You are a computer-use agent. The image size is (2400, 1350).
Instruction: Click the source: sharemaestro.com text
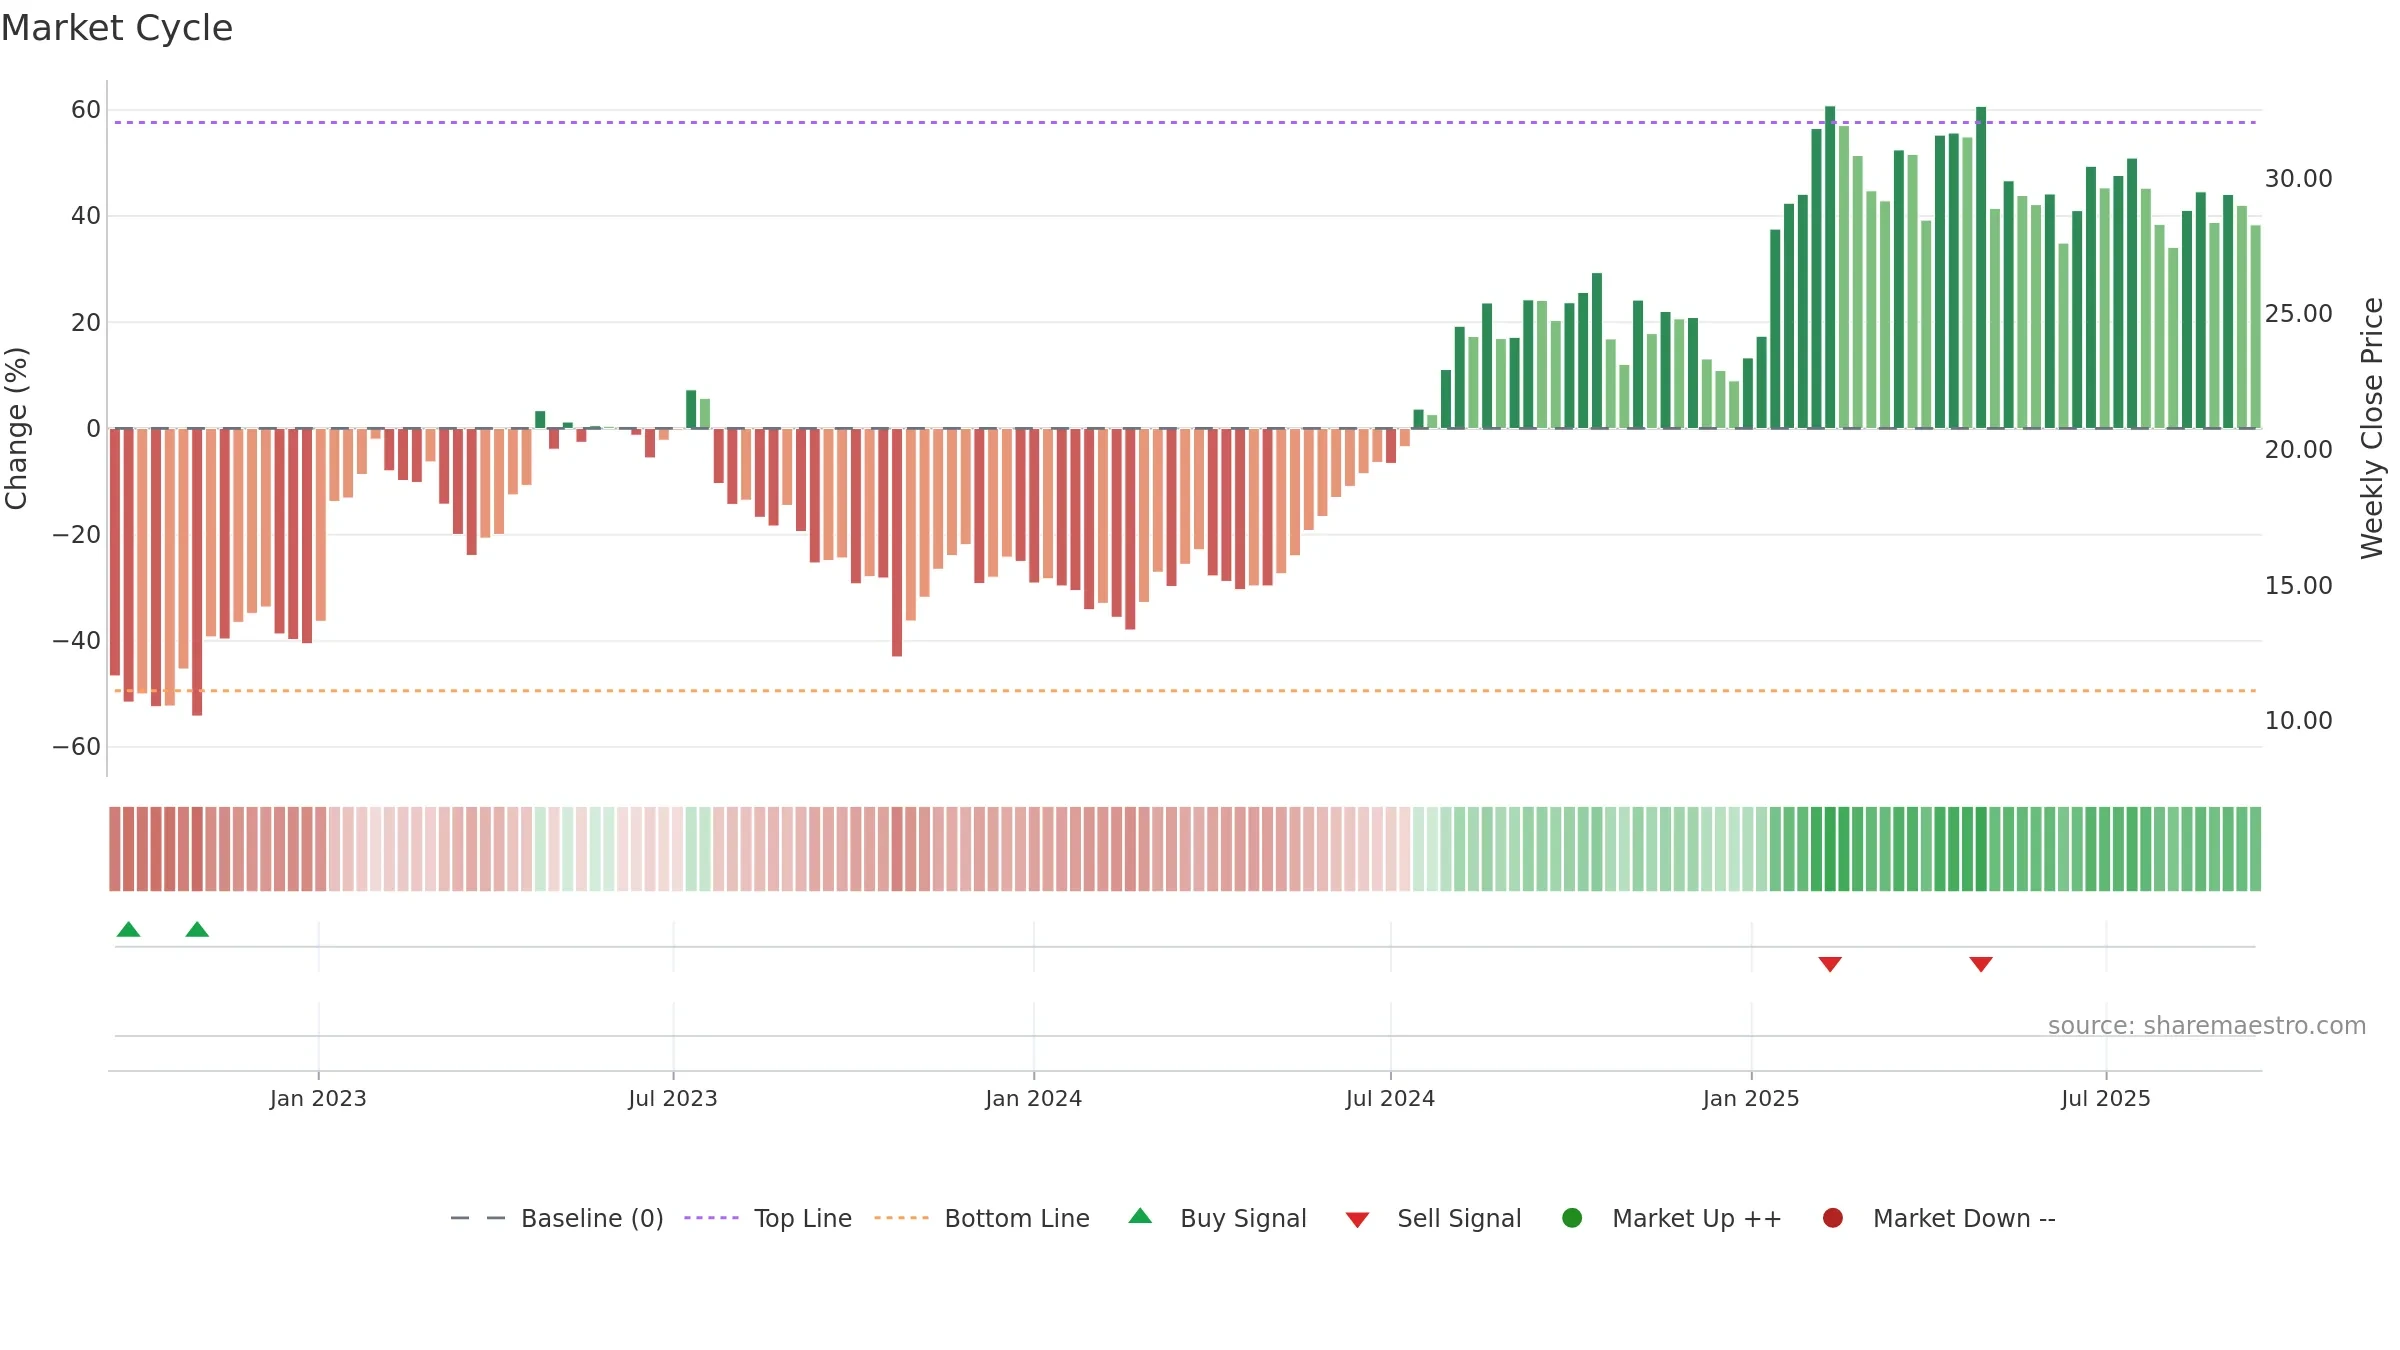coord(2207,1025)
